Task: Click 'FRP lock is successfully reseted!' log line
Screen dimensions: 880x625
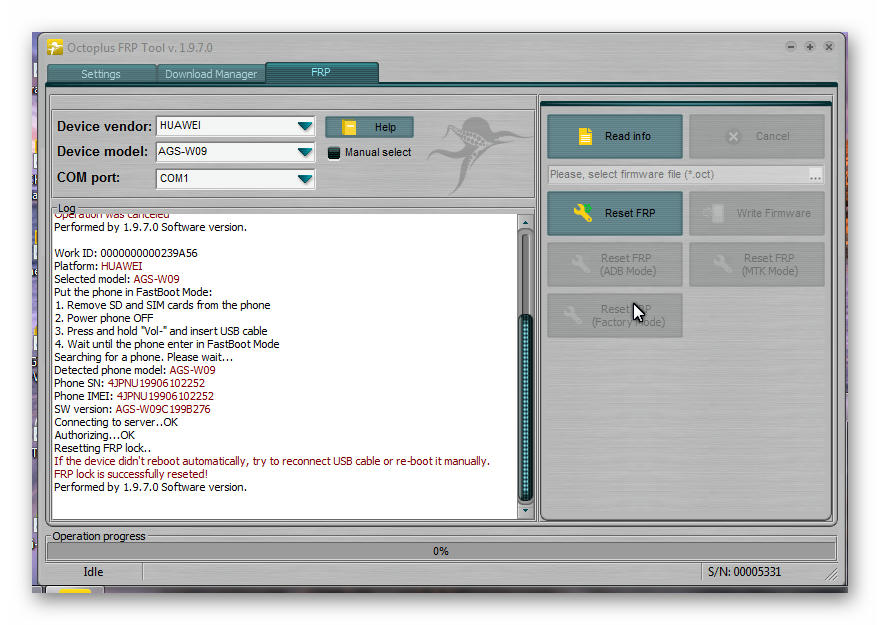Action: pyautogui.click(x=131, y=474)
